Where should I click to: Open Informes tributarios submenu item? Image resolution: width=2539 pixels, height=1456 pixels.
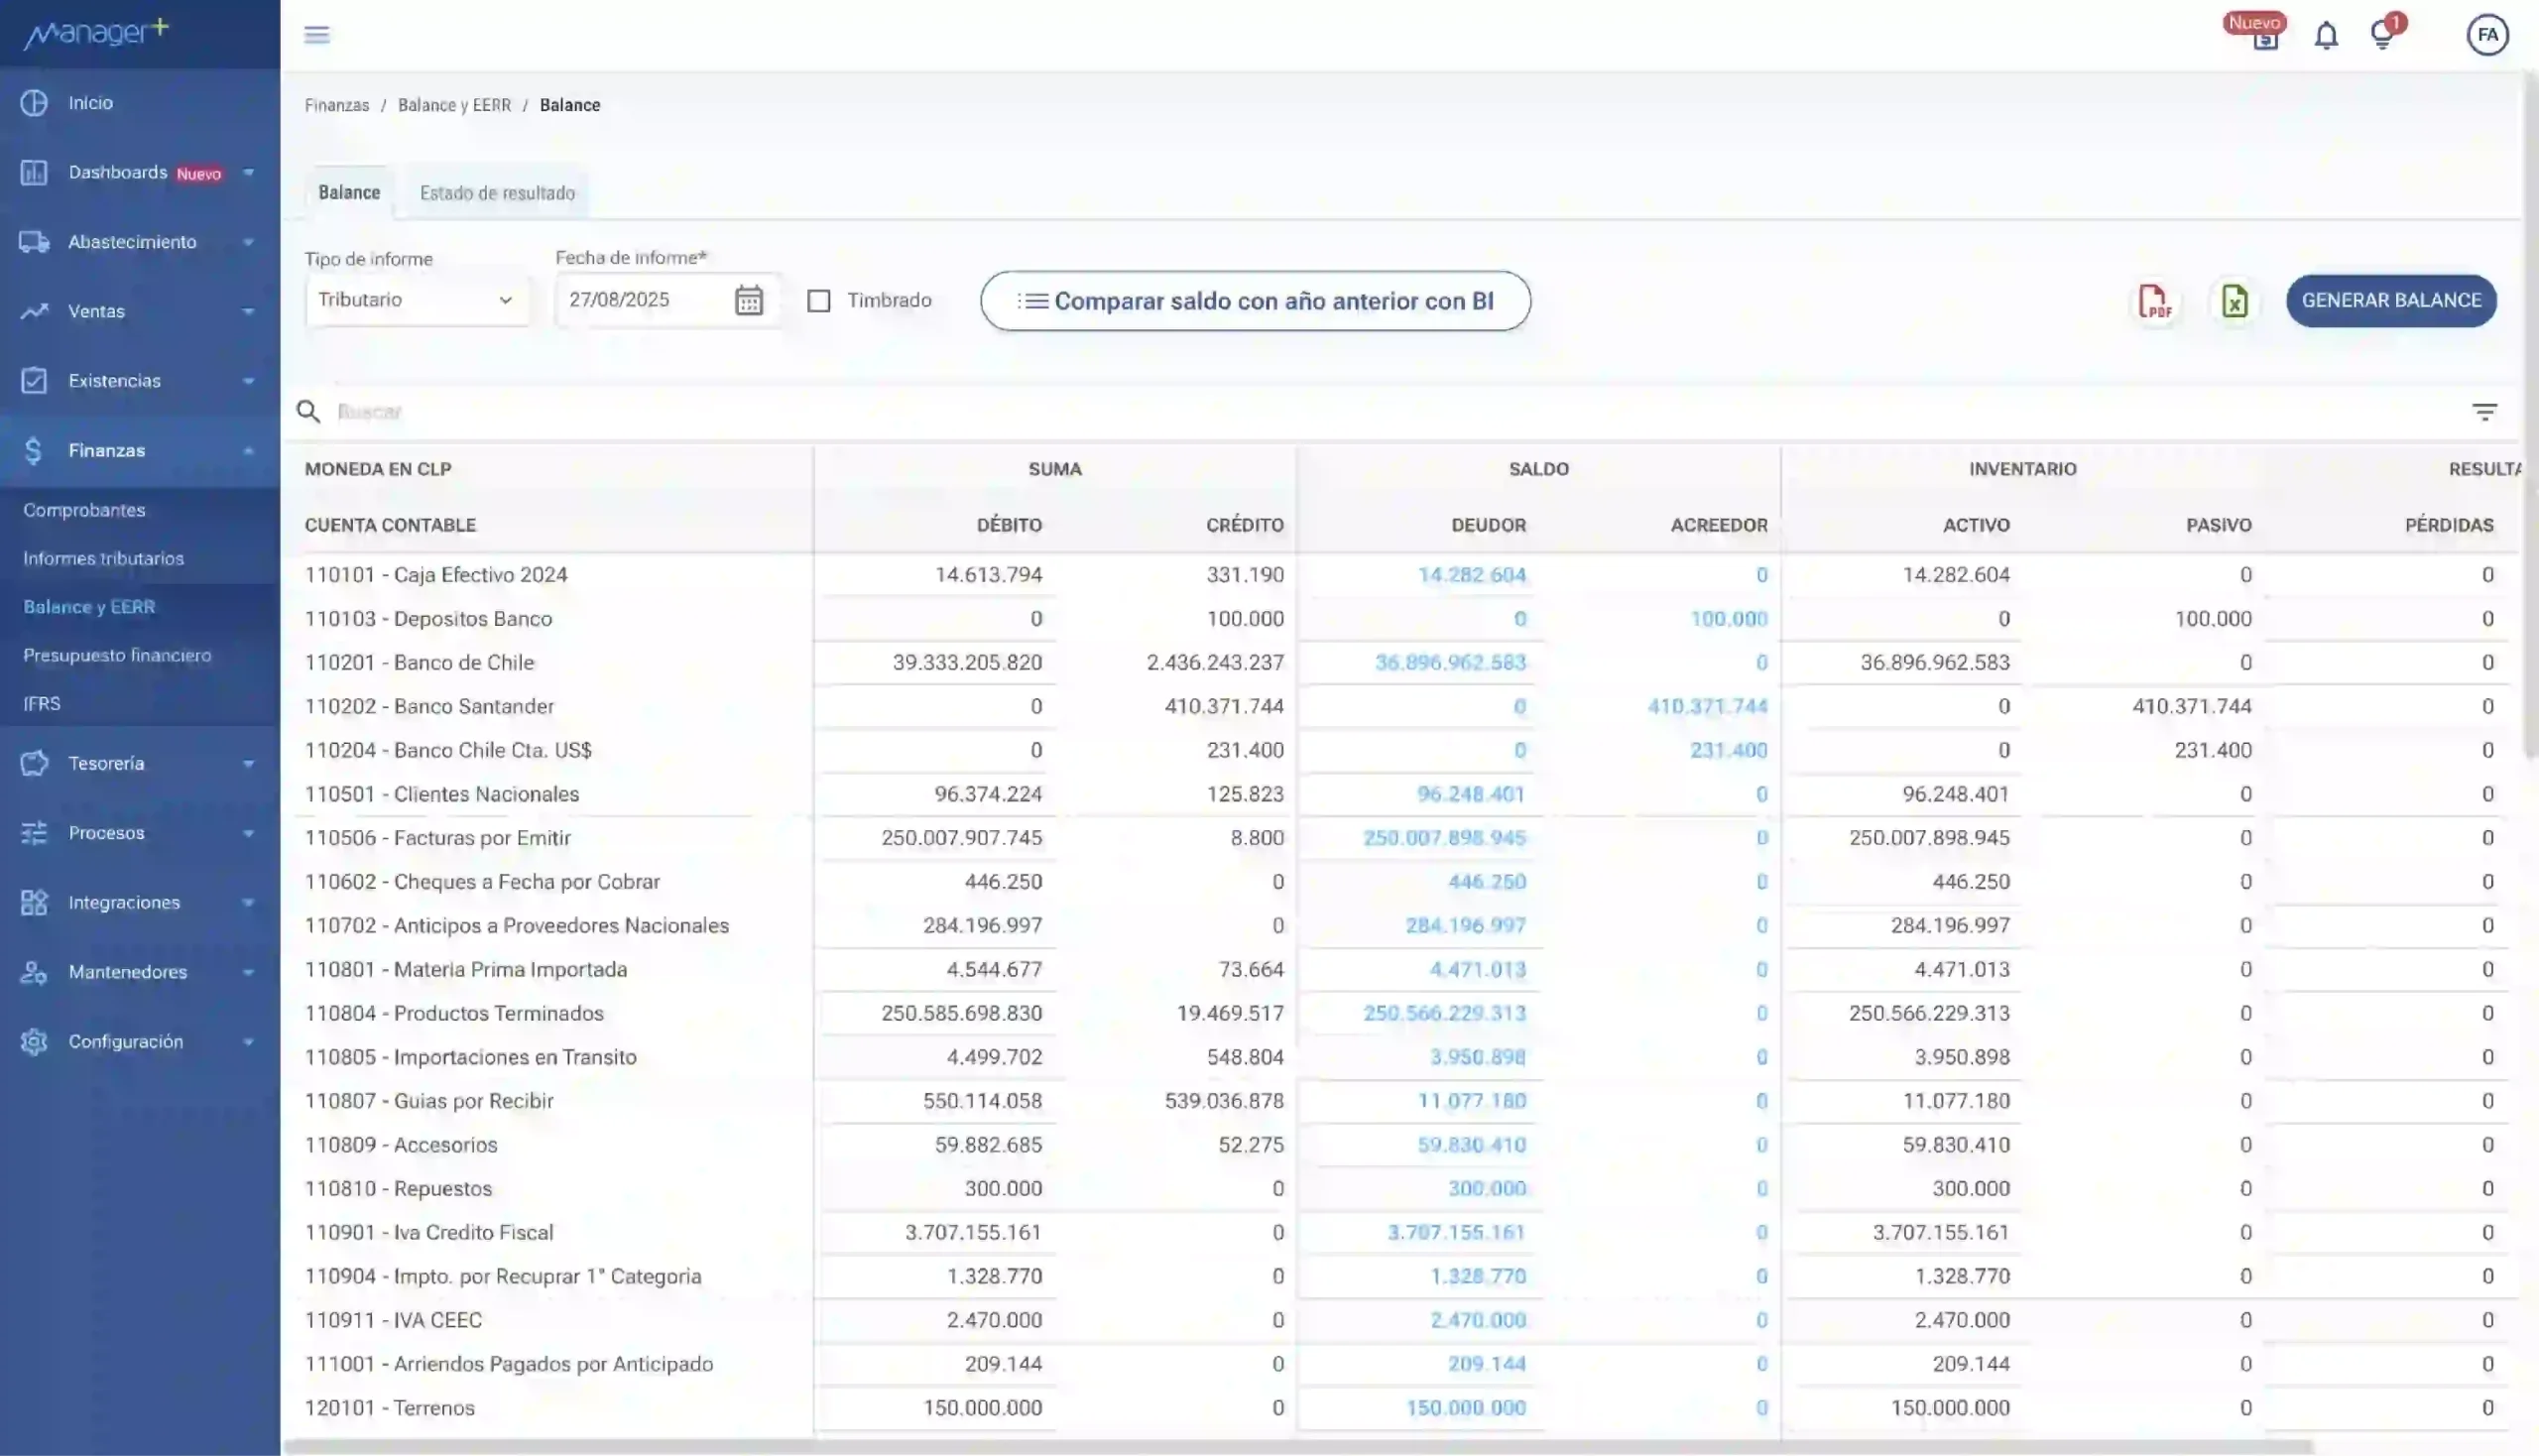[103, 559]
